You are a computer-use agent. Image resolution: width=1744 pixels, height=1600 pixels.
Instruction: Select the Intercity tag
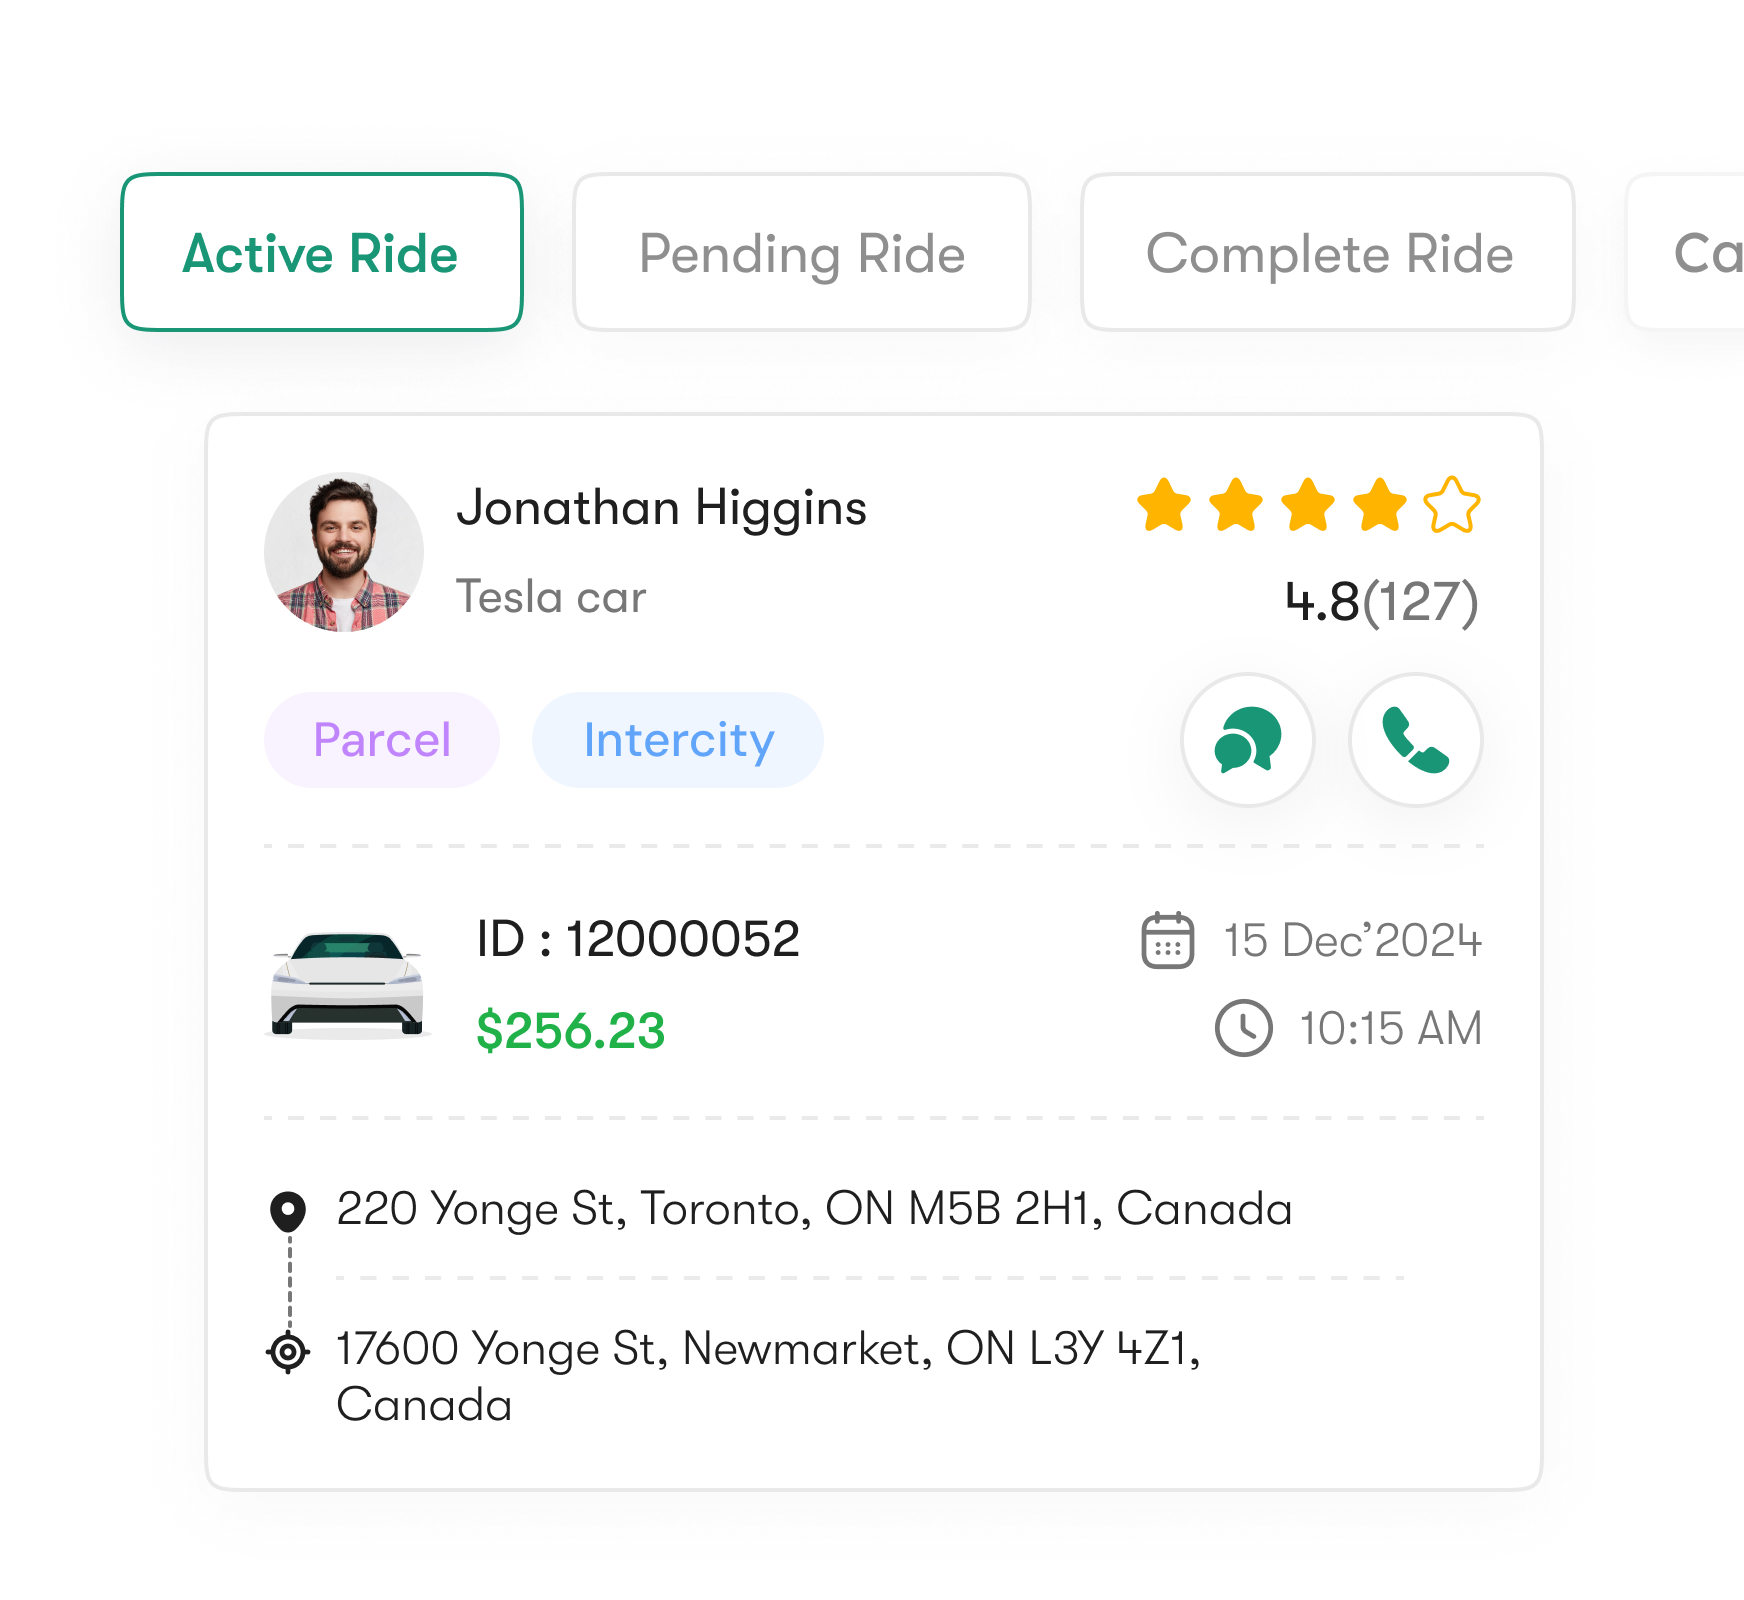point(678,740)
